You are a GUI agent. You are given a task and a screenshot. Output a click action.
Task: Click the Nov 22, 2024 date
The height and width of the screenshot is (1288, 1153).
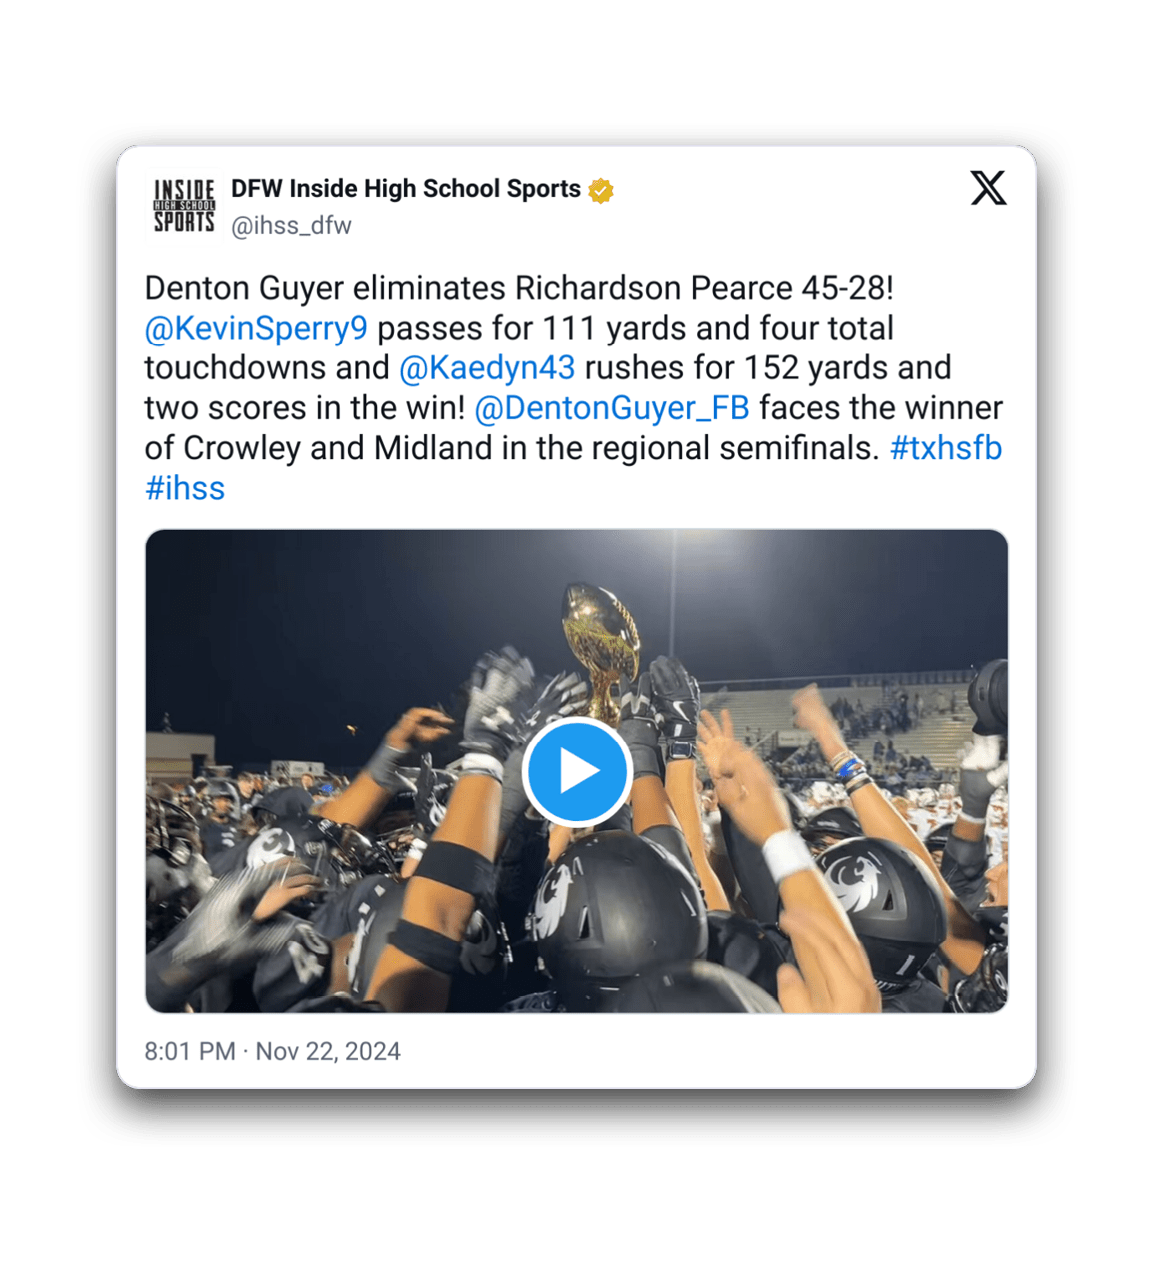(x=328, y=1051)
